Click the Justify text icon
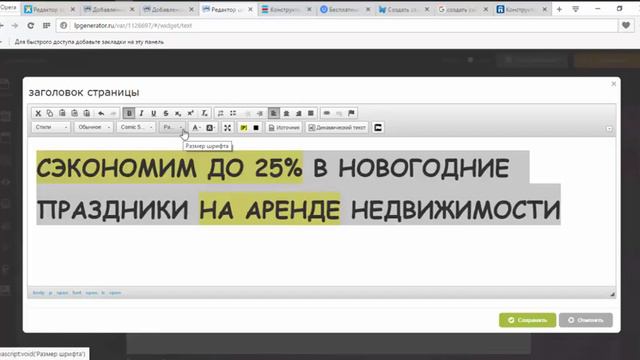Screen dimensions: 640x360 tap(311, 113)
